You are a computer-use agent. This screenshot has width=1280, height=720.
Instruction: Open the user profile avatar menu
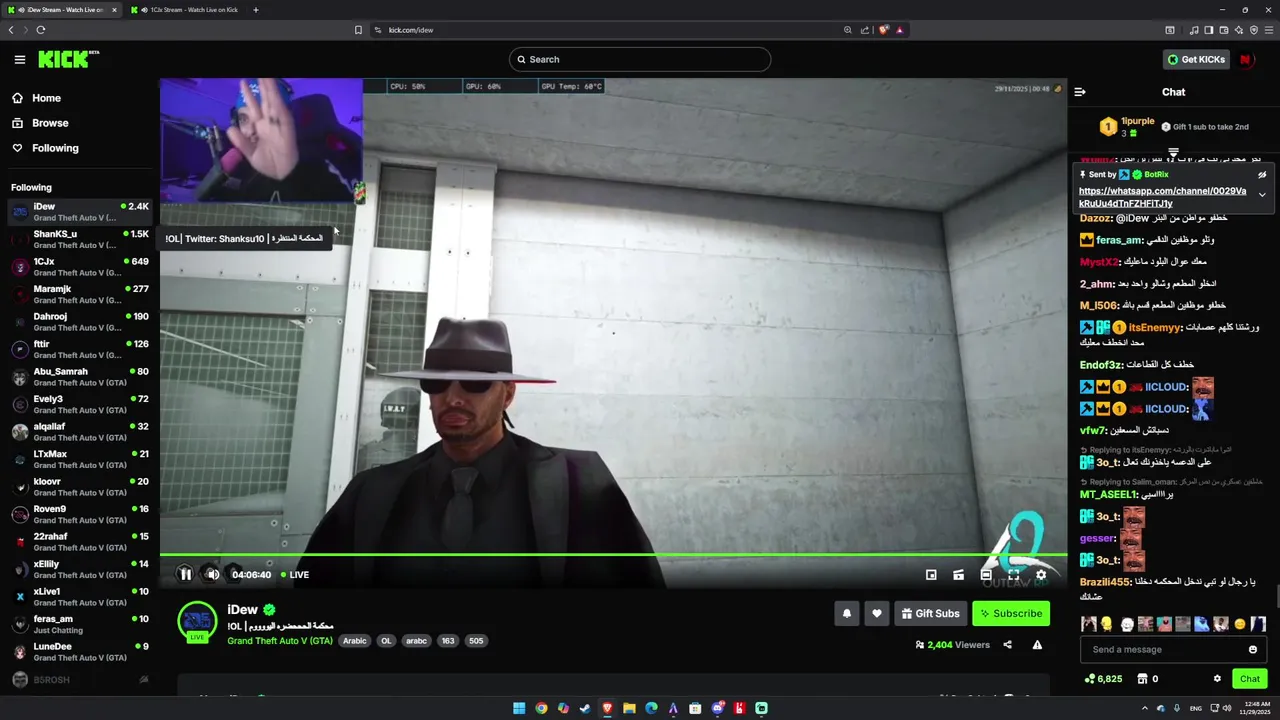click(x=1246, y=59)
